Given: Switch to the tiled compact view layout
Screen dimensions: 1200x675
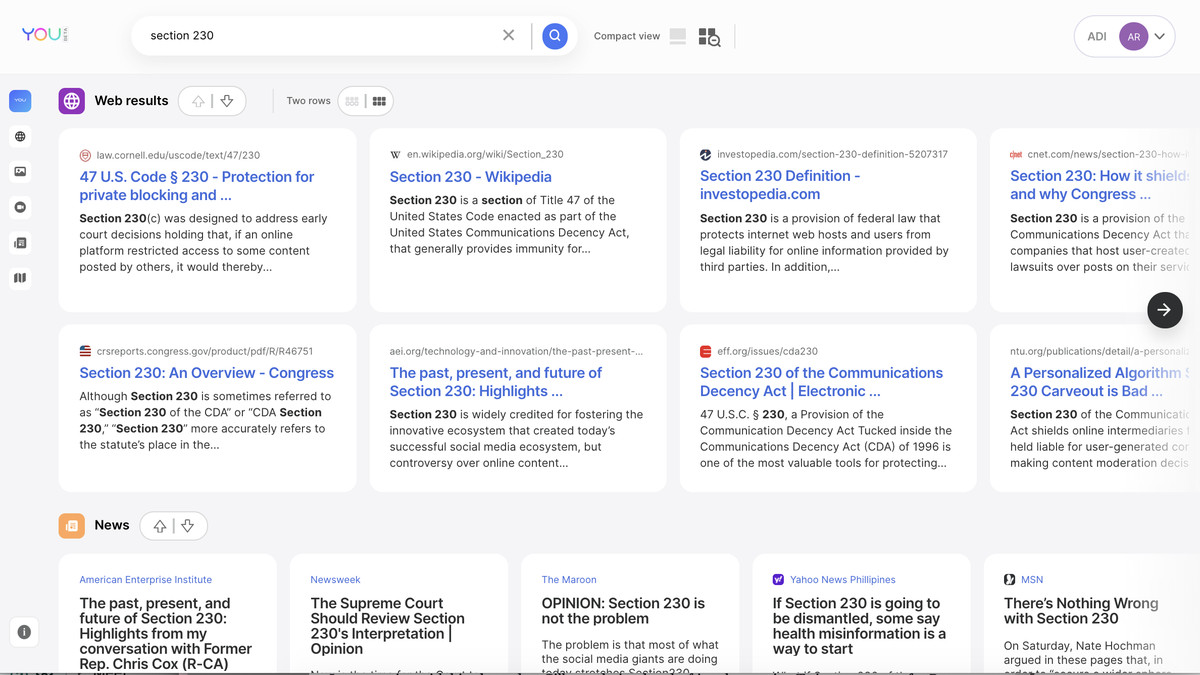Looking at the screenshot, I should 709,37.
